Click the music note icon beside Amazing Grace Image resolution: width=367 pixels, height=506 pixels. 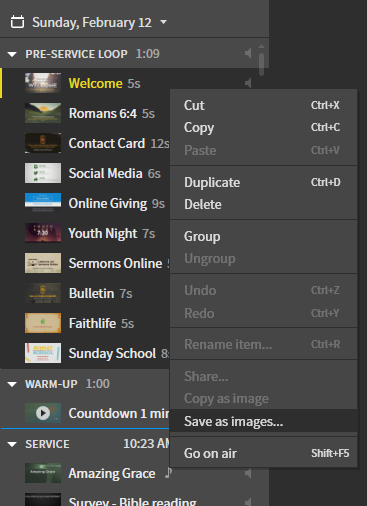pyautogui.click(x=169, y=473)
